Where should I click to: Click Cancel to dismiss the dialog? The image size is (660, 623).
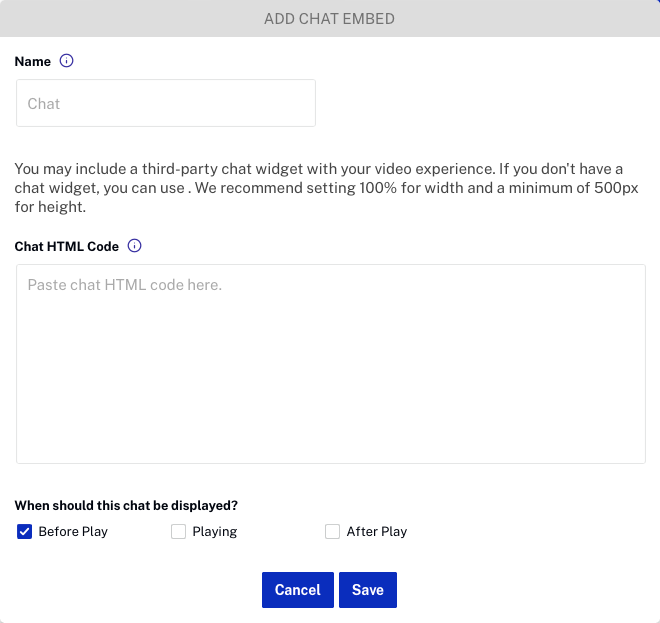tap(298, 590)
